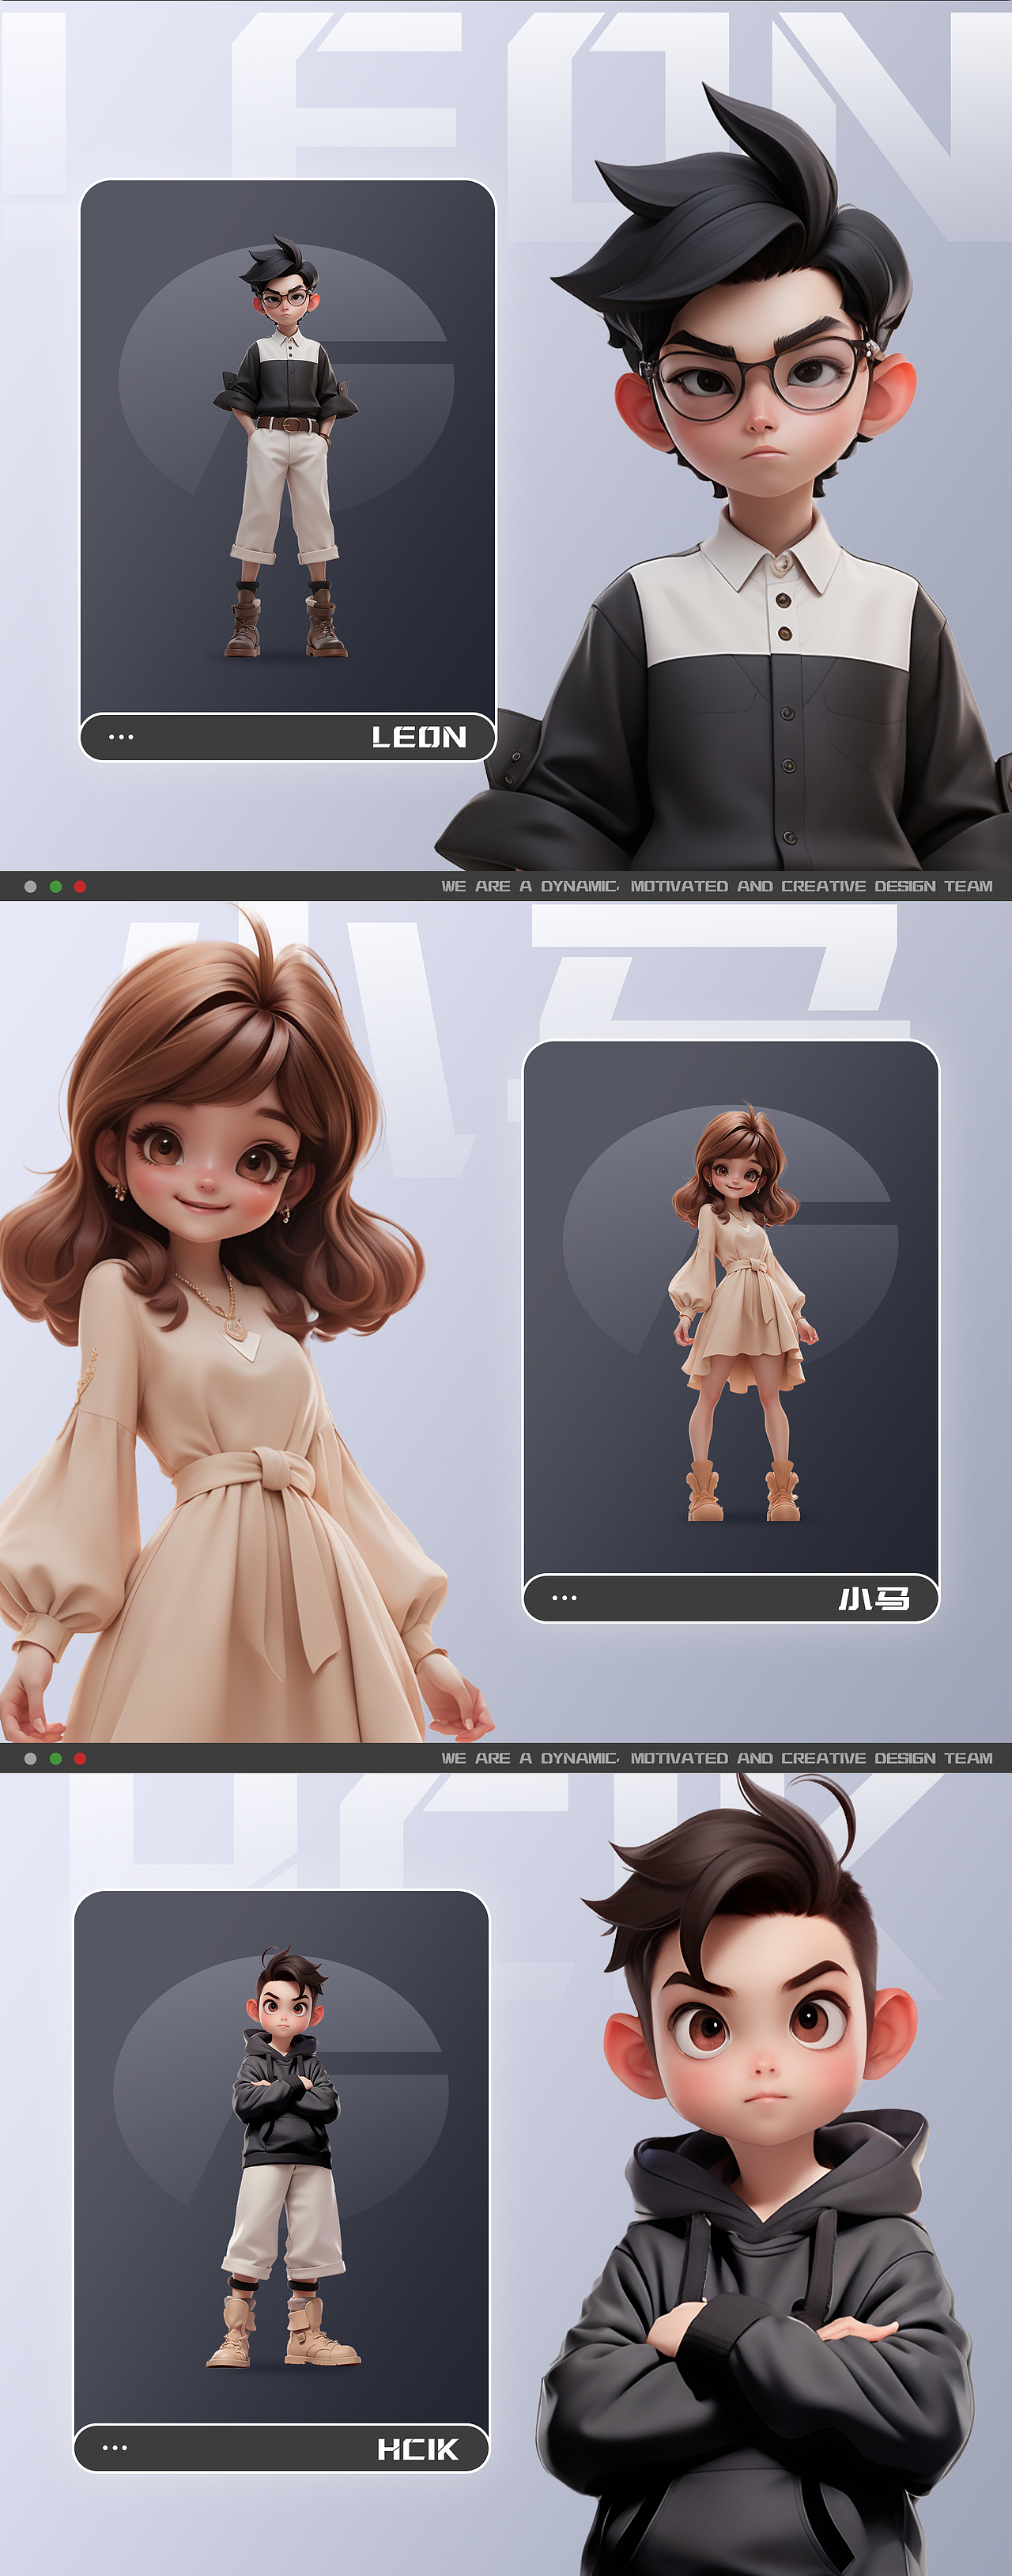Click the design team tagline under Leon's portrait
The image size is (1012, 2576).
(717, 886)
